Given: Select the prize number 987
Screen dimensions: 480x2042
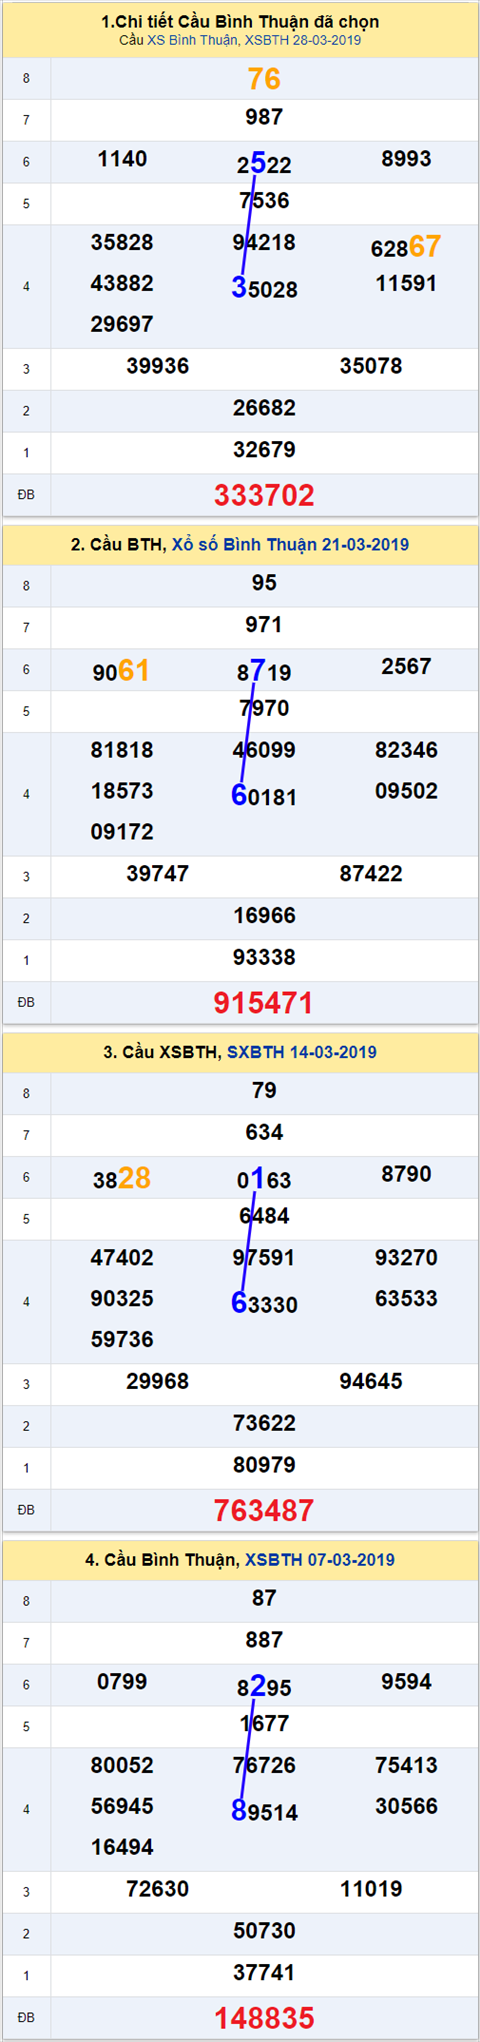Looking at the screenshot, I should pos(264,117).
